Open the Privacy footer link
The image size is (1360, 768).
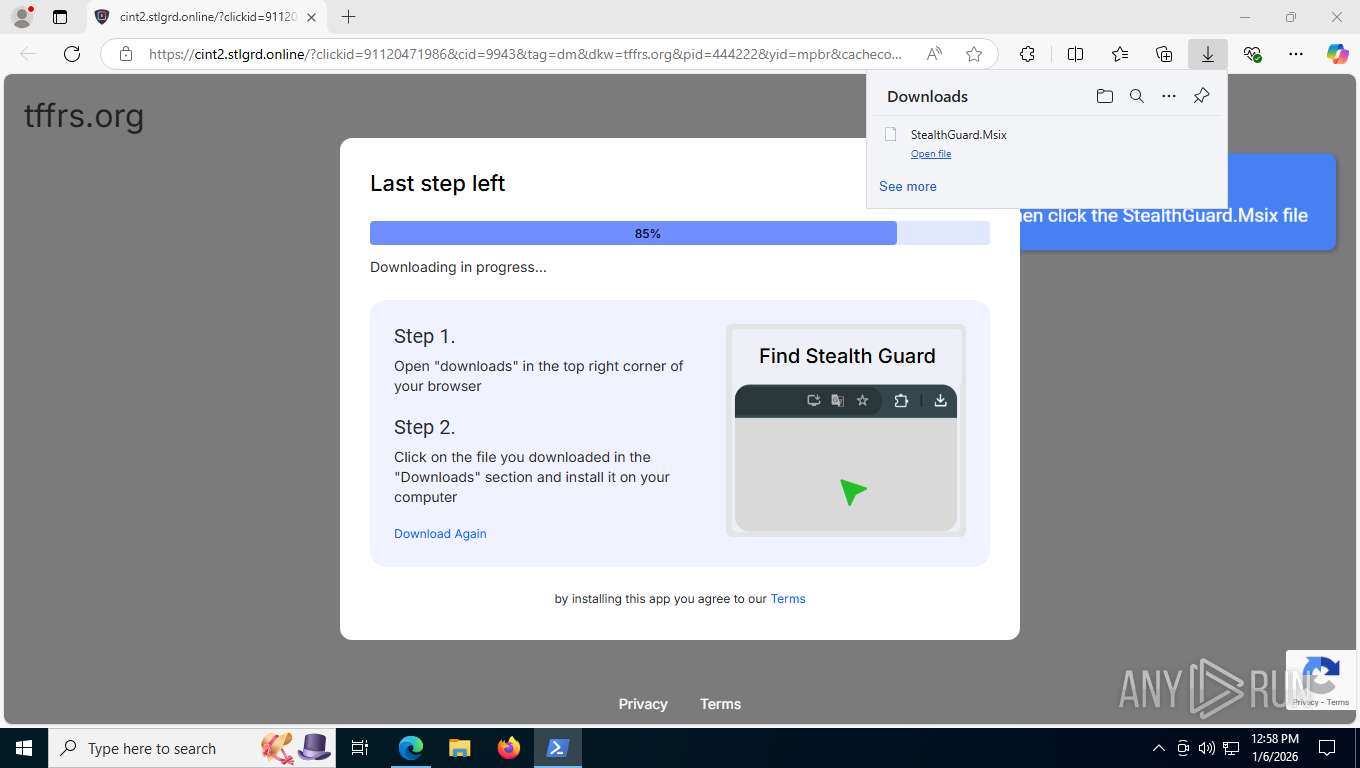coord(643,704)
